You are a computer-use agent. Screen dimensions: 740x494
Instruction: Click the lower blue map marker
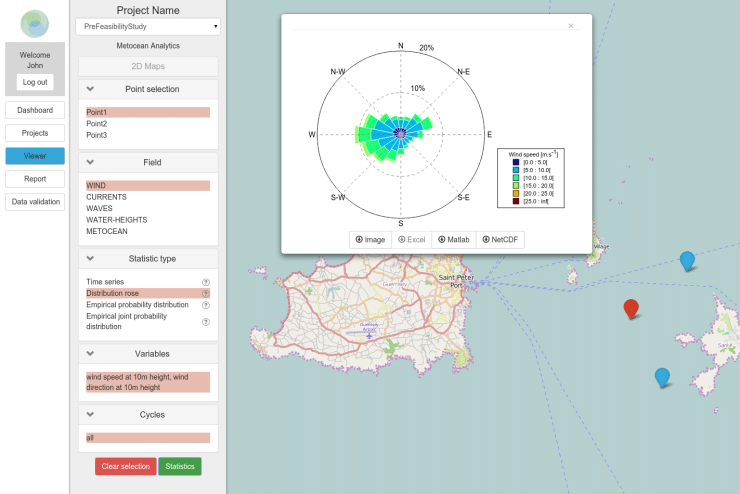[x=661, y=376]
